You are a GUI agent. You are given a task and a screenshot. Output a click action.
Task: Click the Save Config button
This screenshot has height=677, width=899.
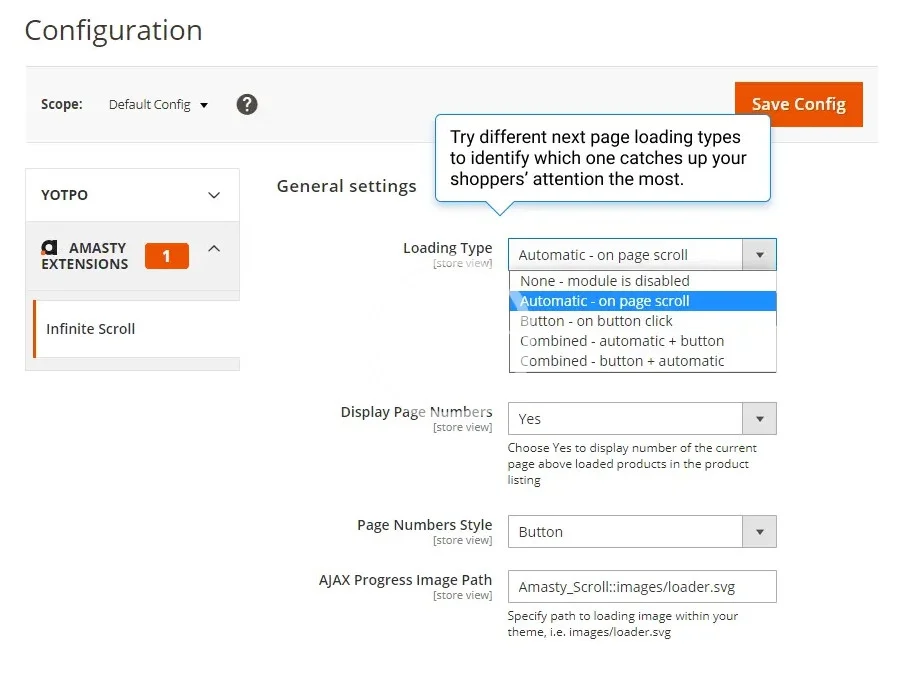click(798, 104)
